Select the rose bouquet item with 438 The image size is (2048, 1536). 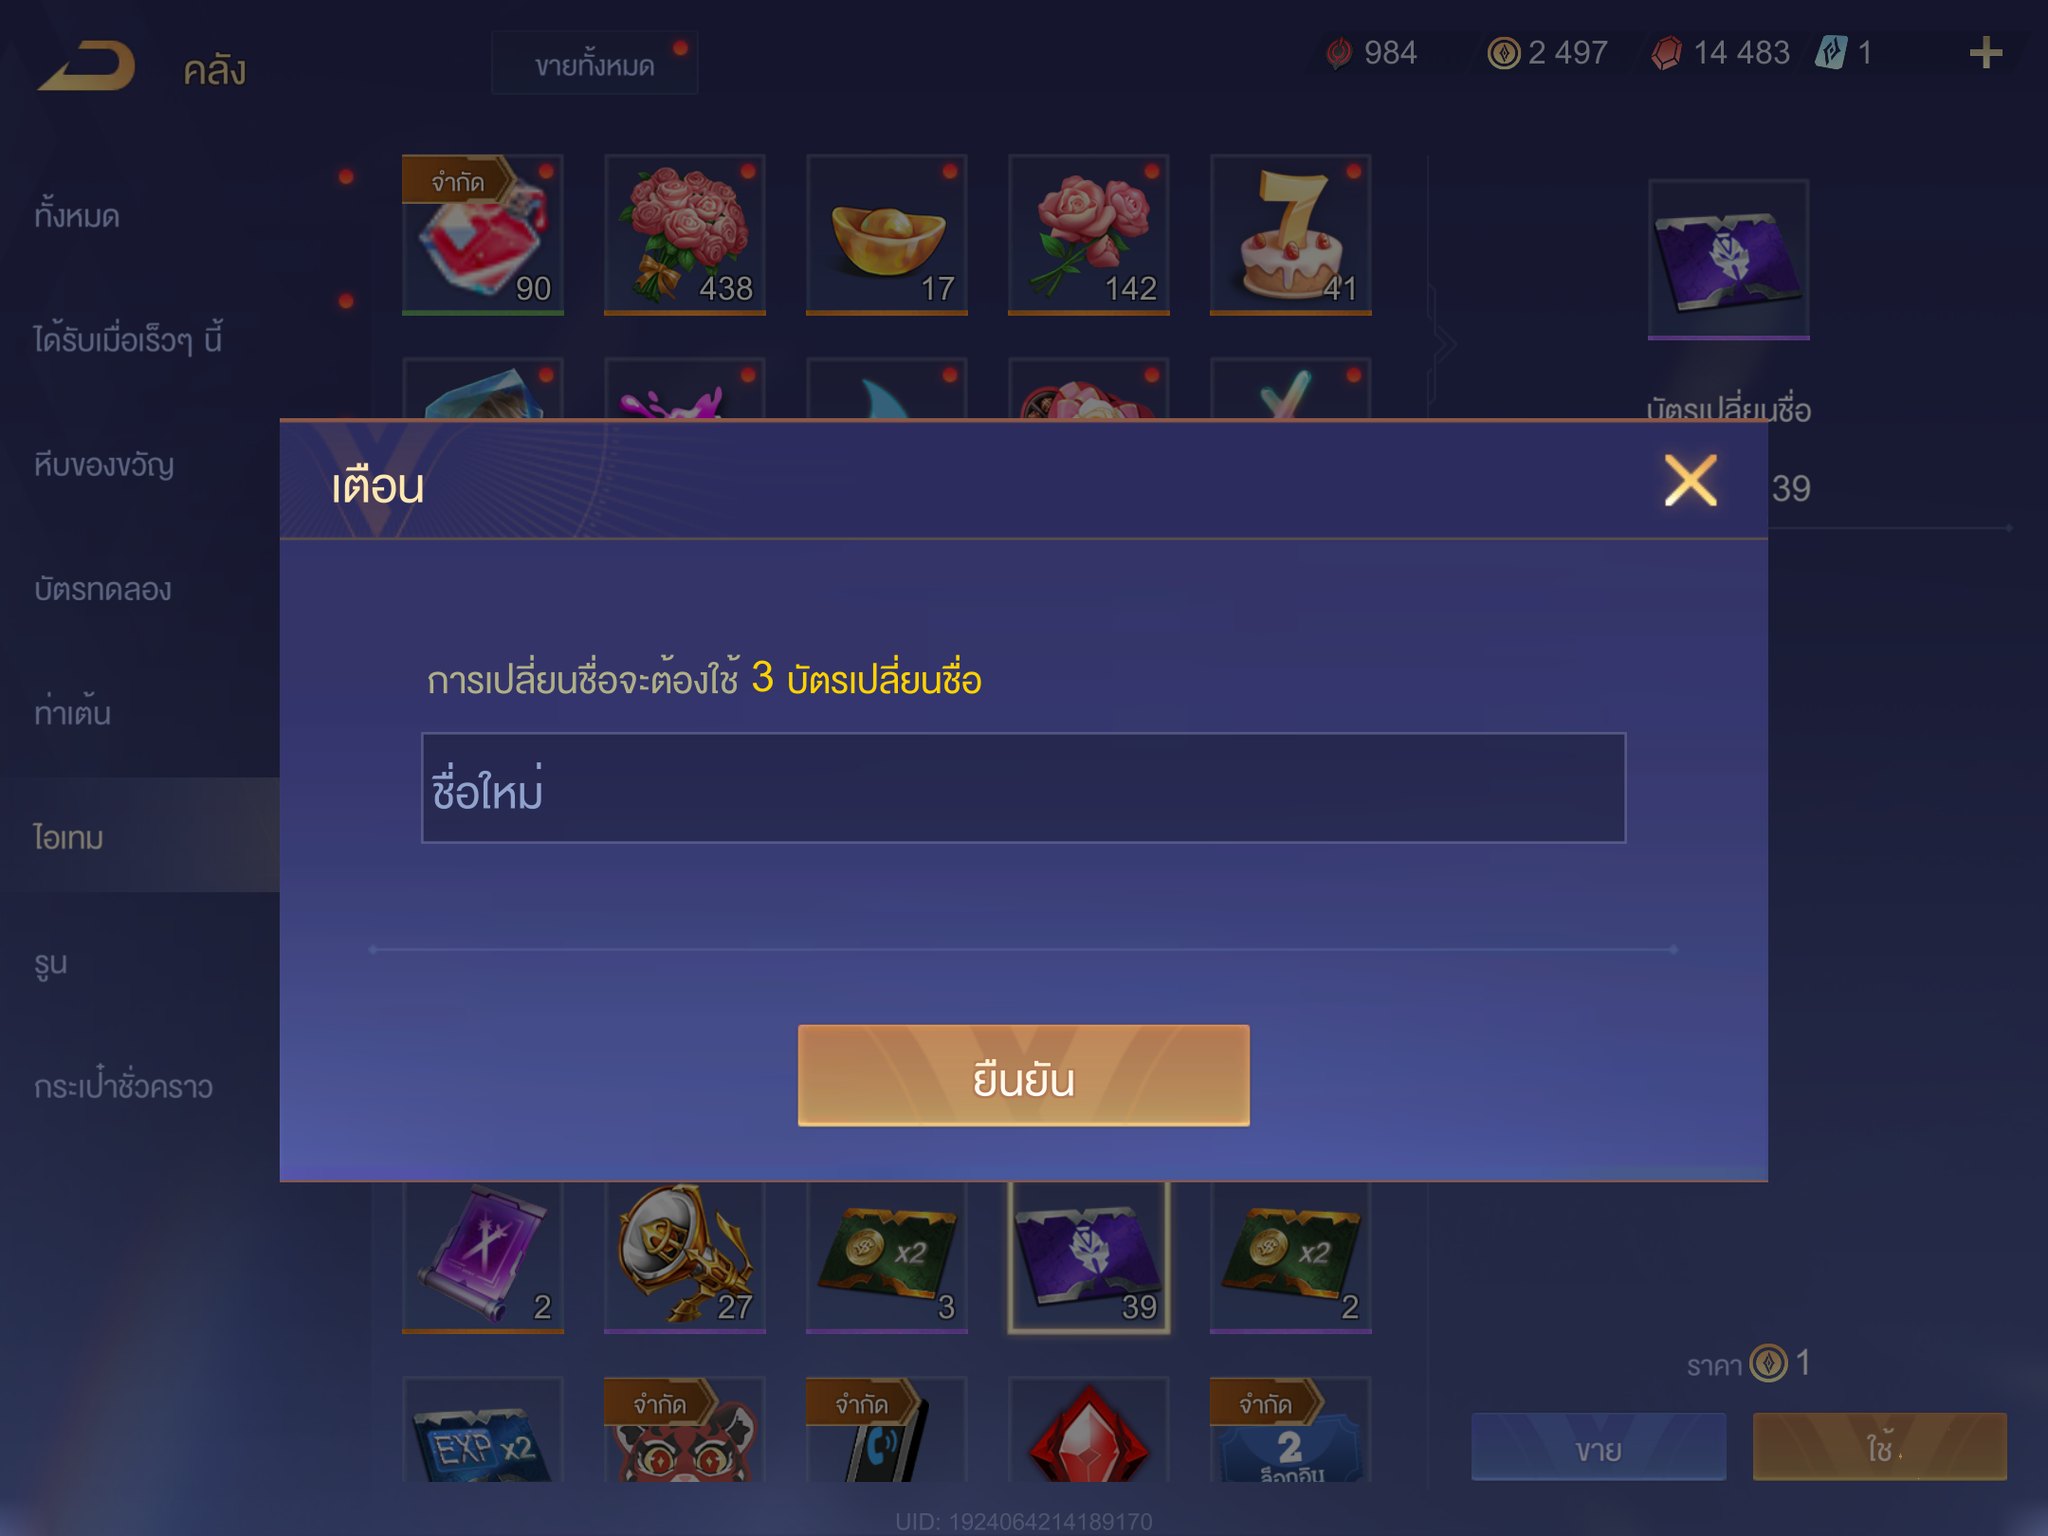(685, 235)
